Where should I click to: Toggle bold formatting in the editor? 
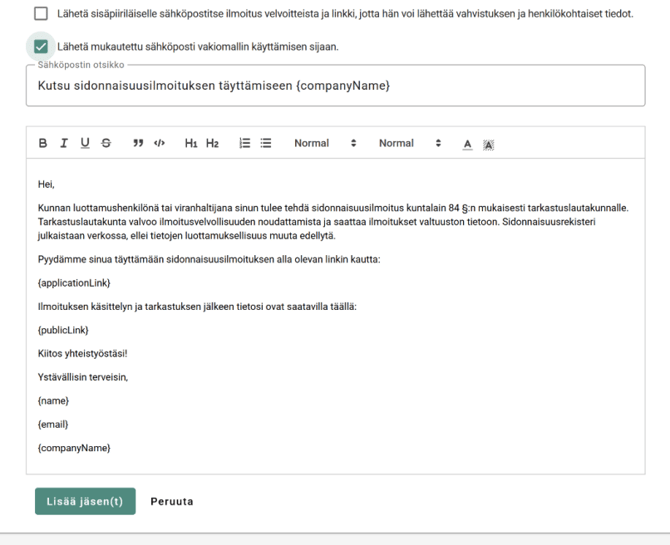[43, 143]
